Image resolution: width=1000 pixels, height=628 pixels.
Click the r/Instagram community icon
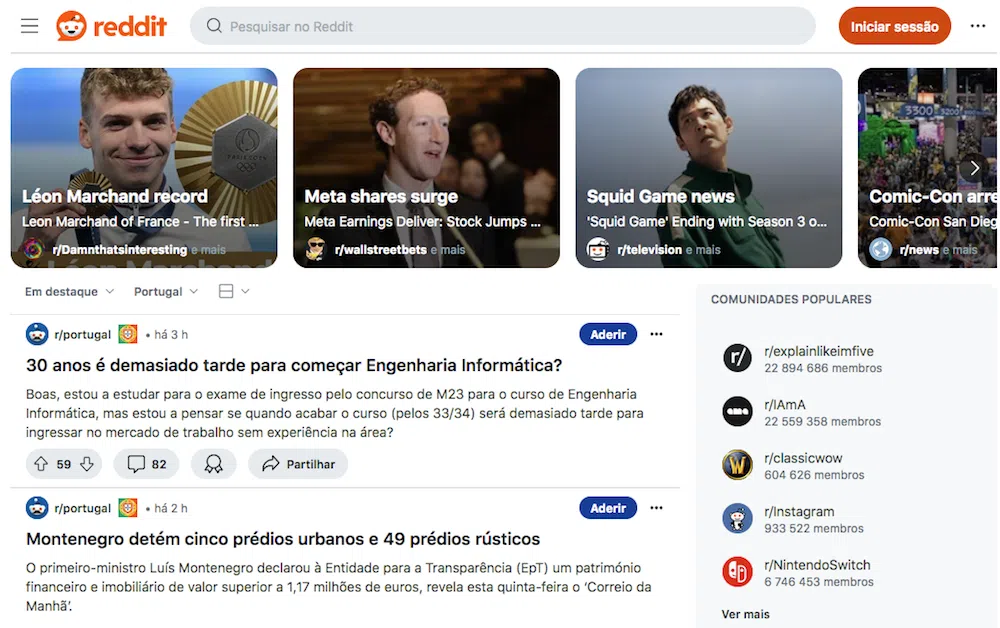point(737,518)
